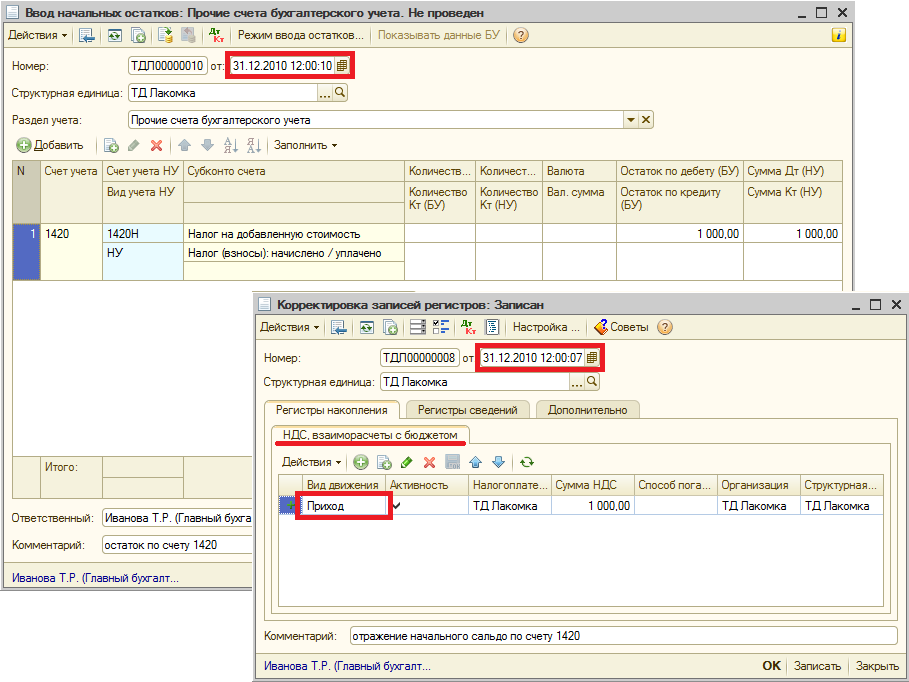This screenshot has height=682, width=909.
Task: Click the help question mark icon next to Советы
Action: click(665, 327)
